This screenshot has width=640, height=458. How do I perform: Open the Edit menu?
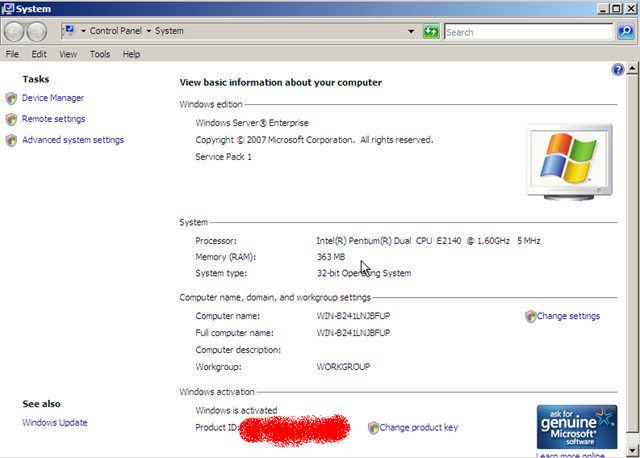tap(39, 54)
